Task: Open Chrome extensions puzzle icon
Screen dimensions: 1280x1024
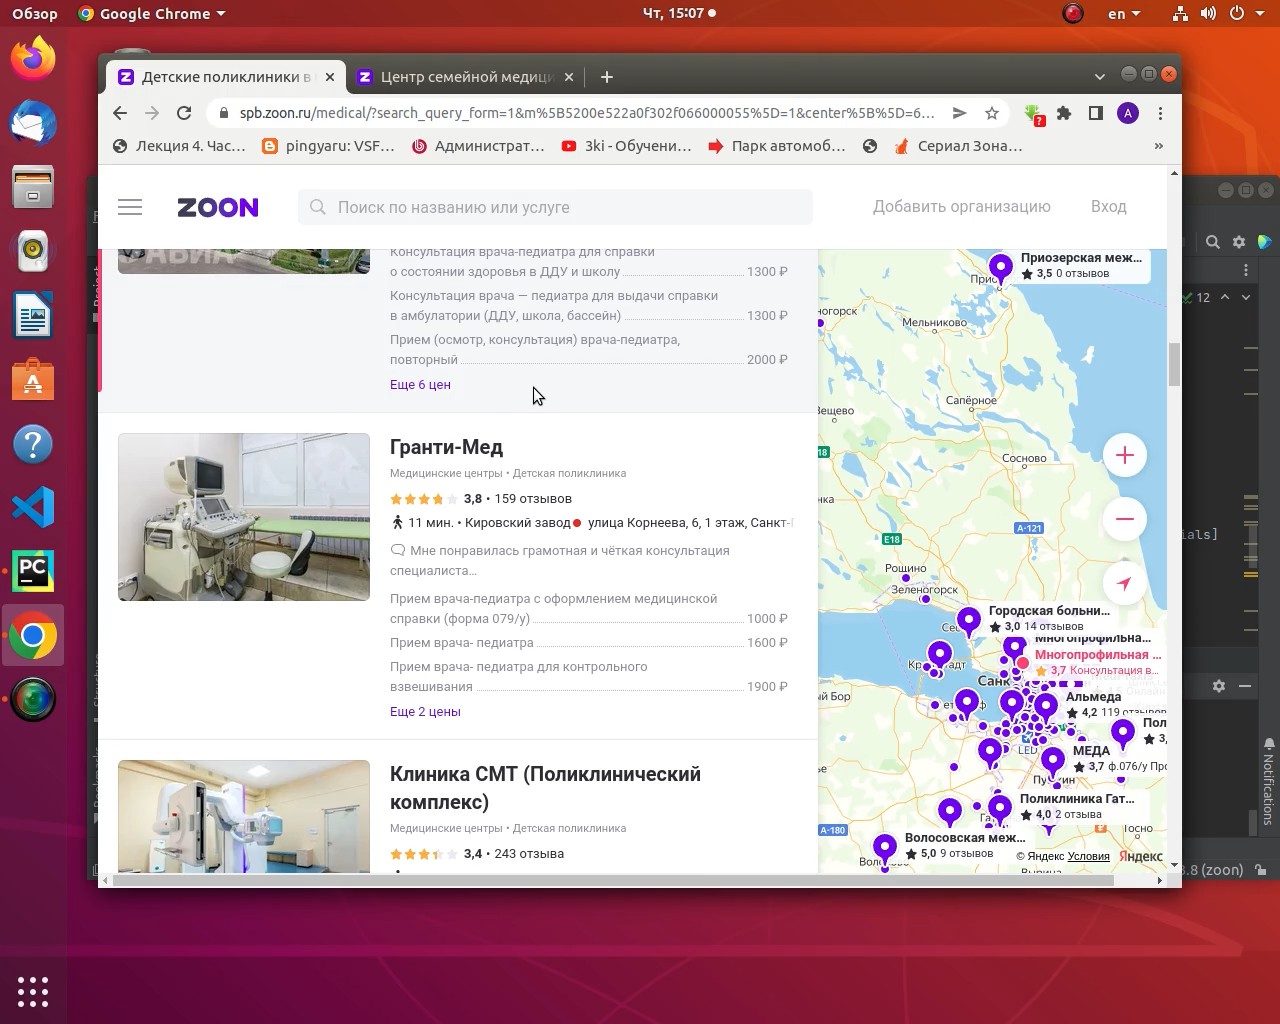Action: click(1064, 113)
